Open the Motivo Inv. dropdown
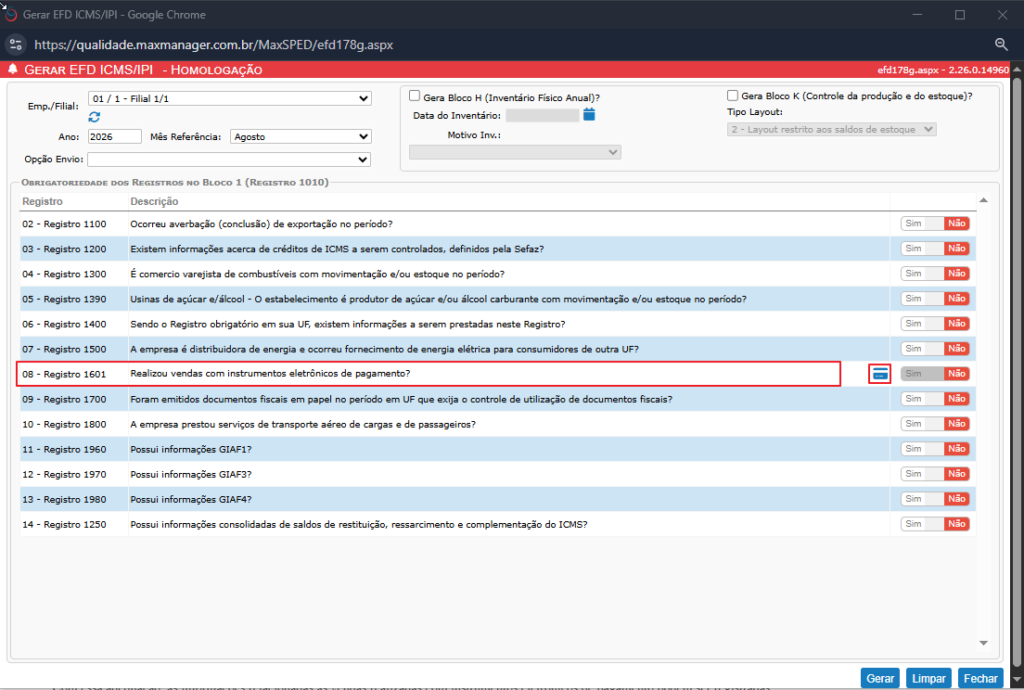Viewport: 1024px width, 690px height. [x=515, y=152]
